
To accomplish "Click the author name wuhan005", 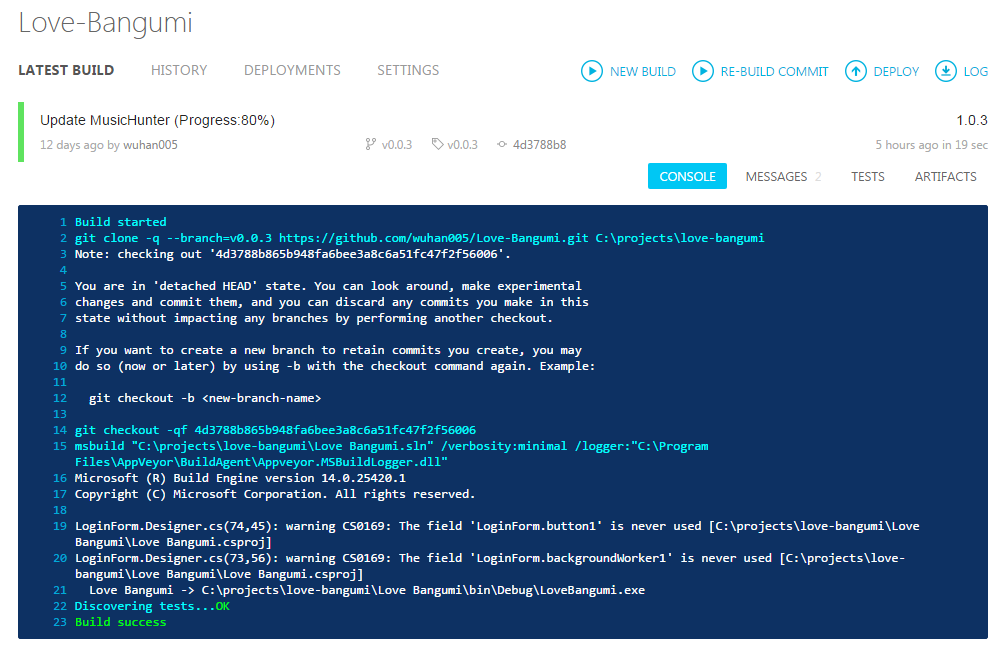I will point(150,145).
